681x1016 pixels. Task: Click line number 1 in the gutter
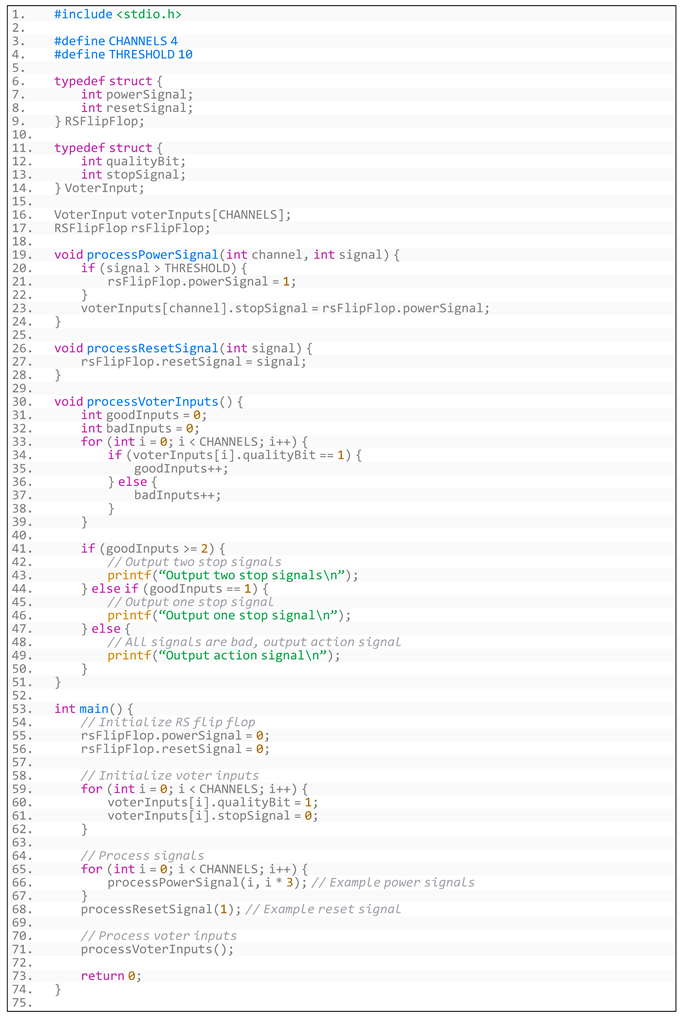click(x=20, y=14)
